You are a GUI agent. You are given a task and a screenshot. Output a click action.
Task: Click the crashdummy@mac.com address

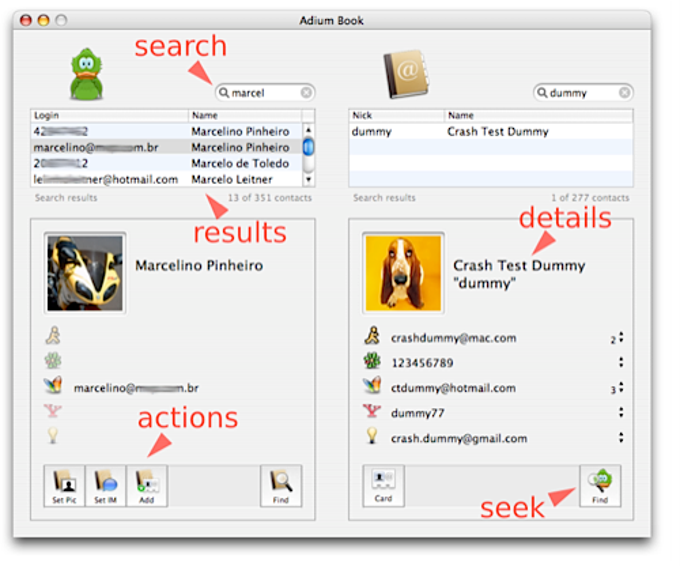pyautogui.click(x=454, y=338)
